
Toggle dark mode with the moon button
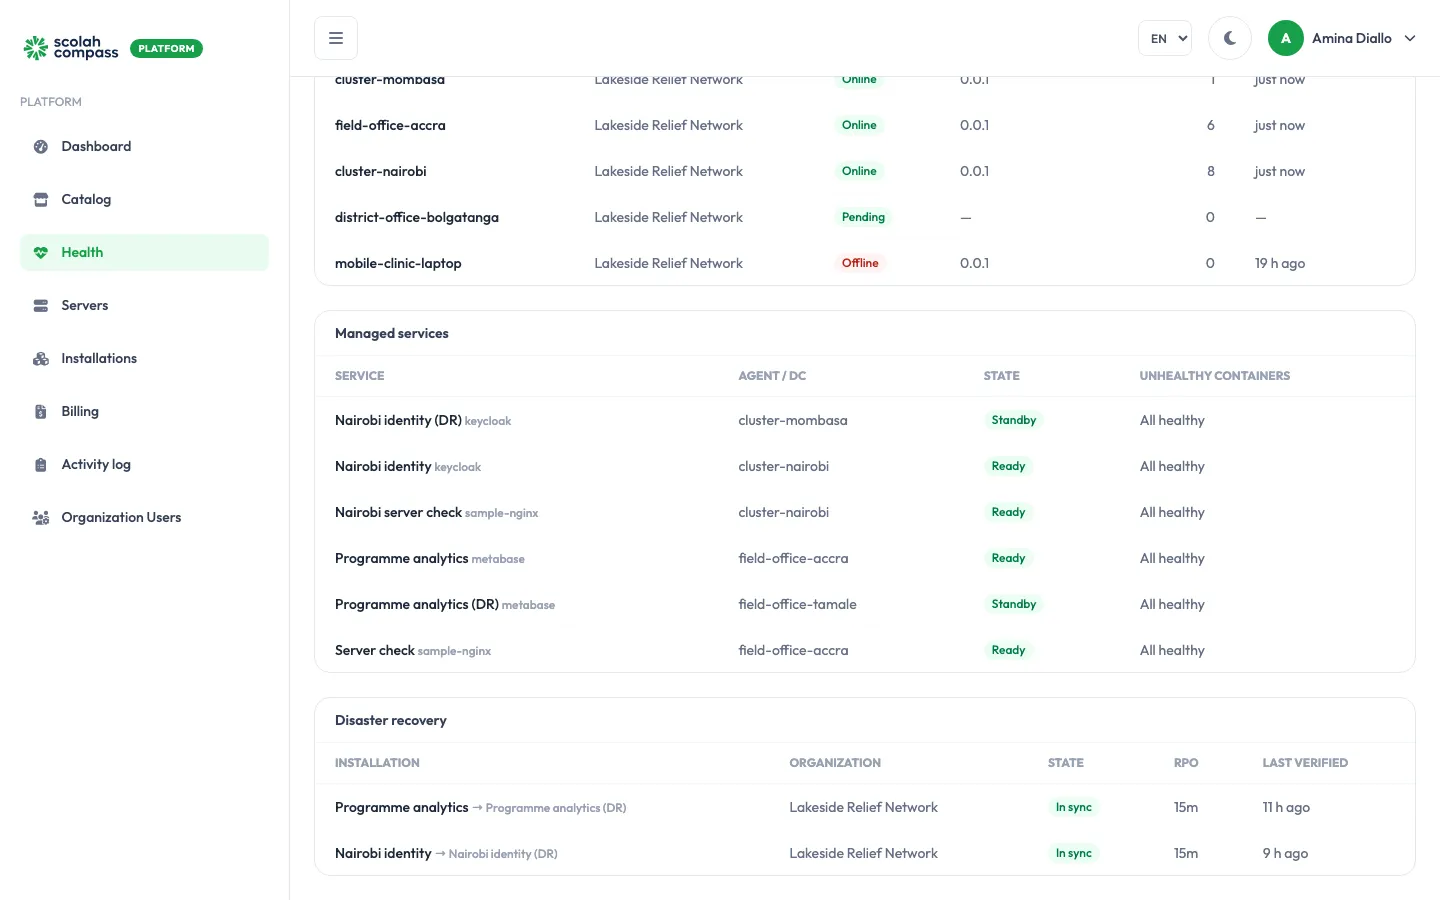click(x=1230, y=38)
